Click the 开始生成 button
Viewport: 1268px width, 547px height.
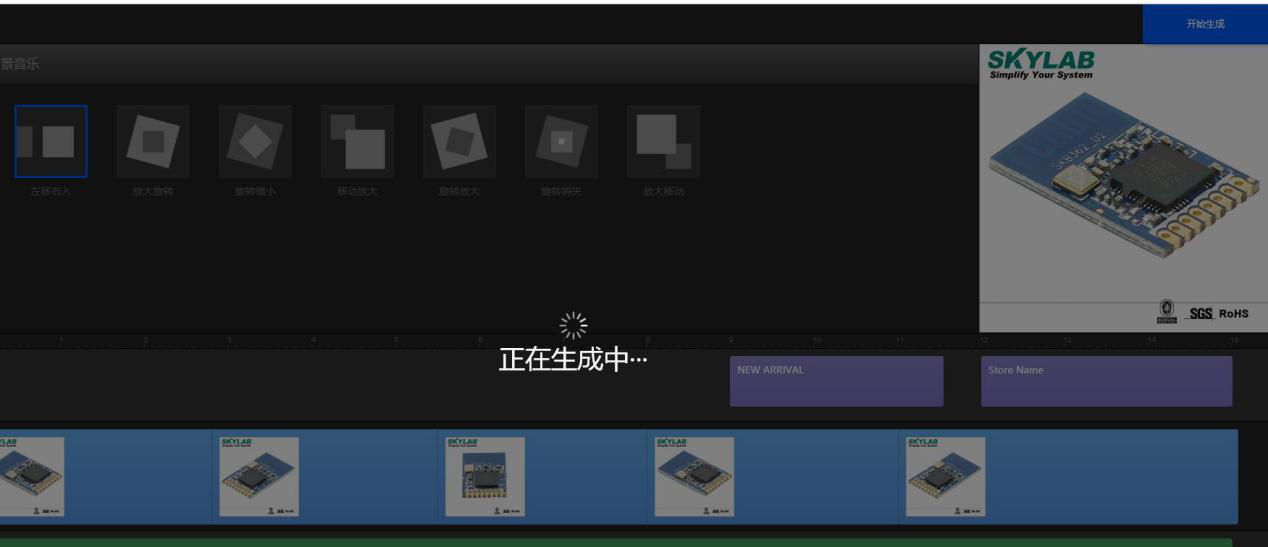1205,24
